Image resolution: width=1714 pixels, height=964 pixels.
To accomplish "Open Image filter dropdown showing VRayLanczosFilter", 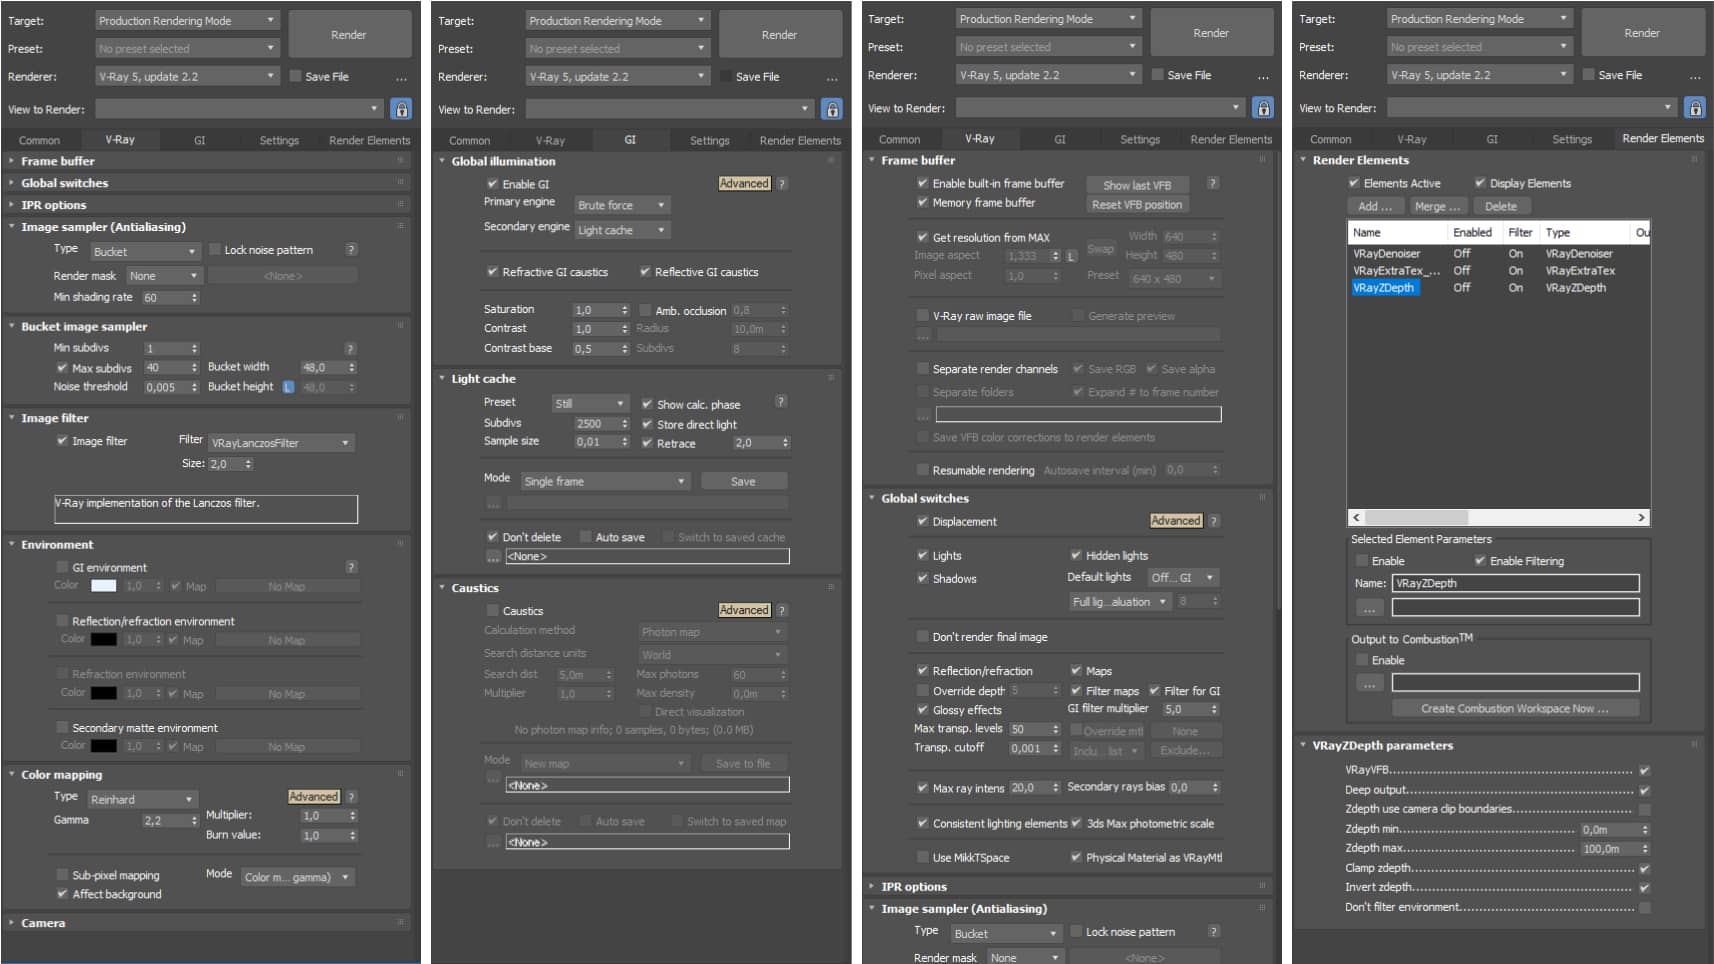I will tap(281, 442).
